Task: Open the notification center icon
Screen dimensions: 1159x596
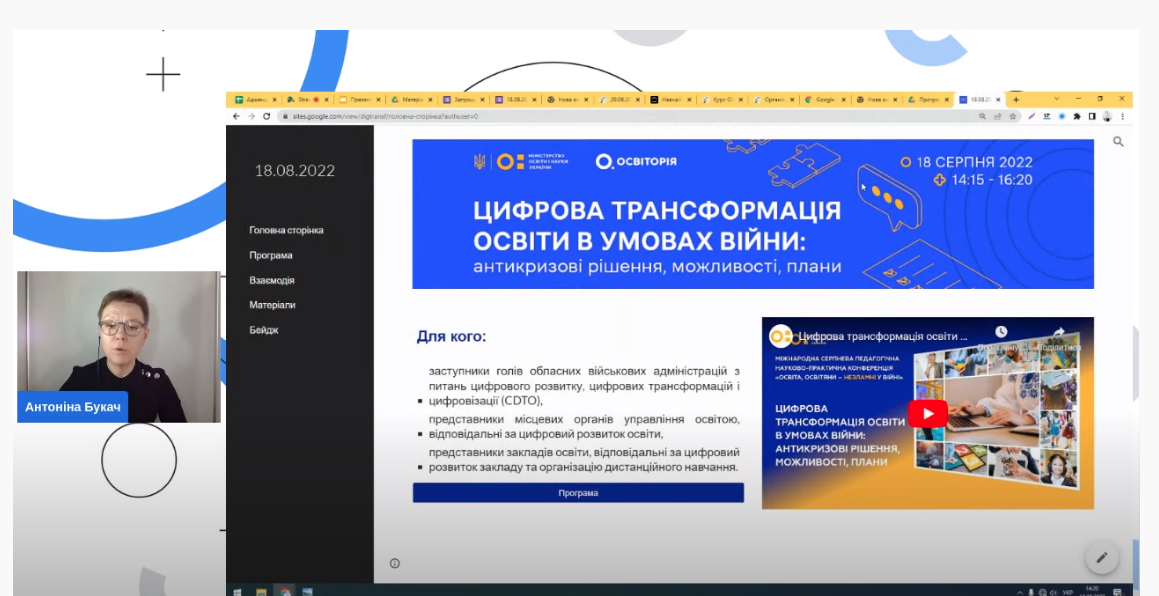Action: (x=1118, y=592)
